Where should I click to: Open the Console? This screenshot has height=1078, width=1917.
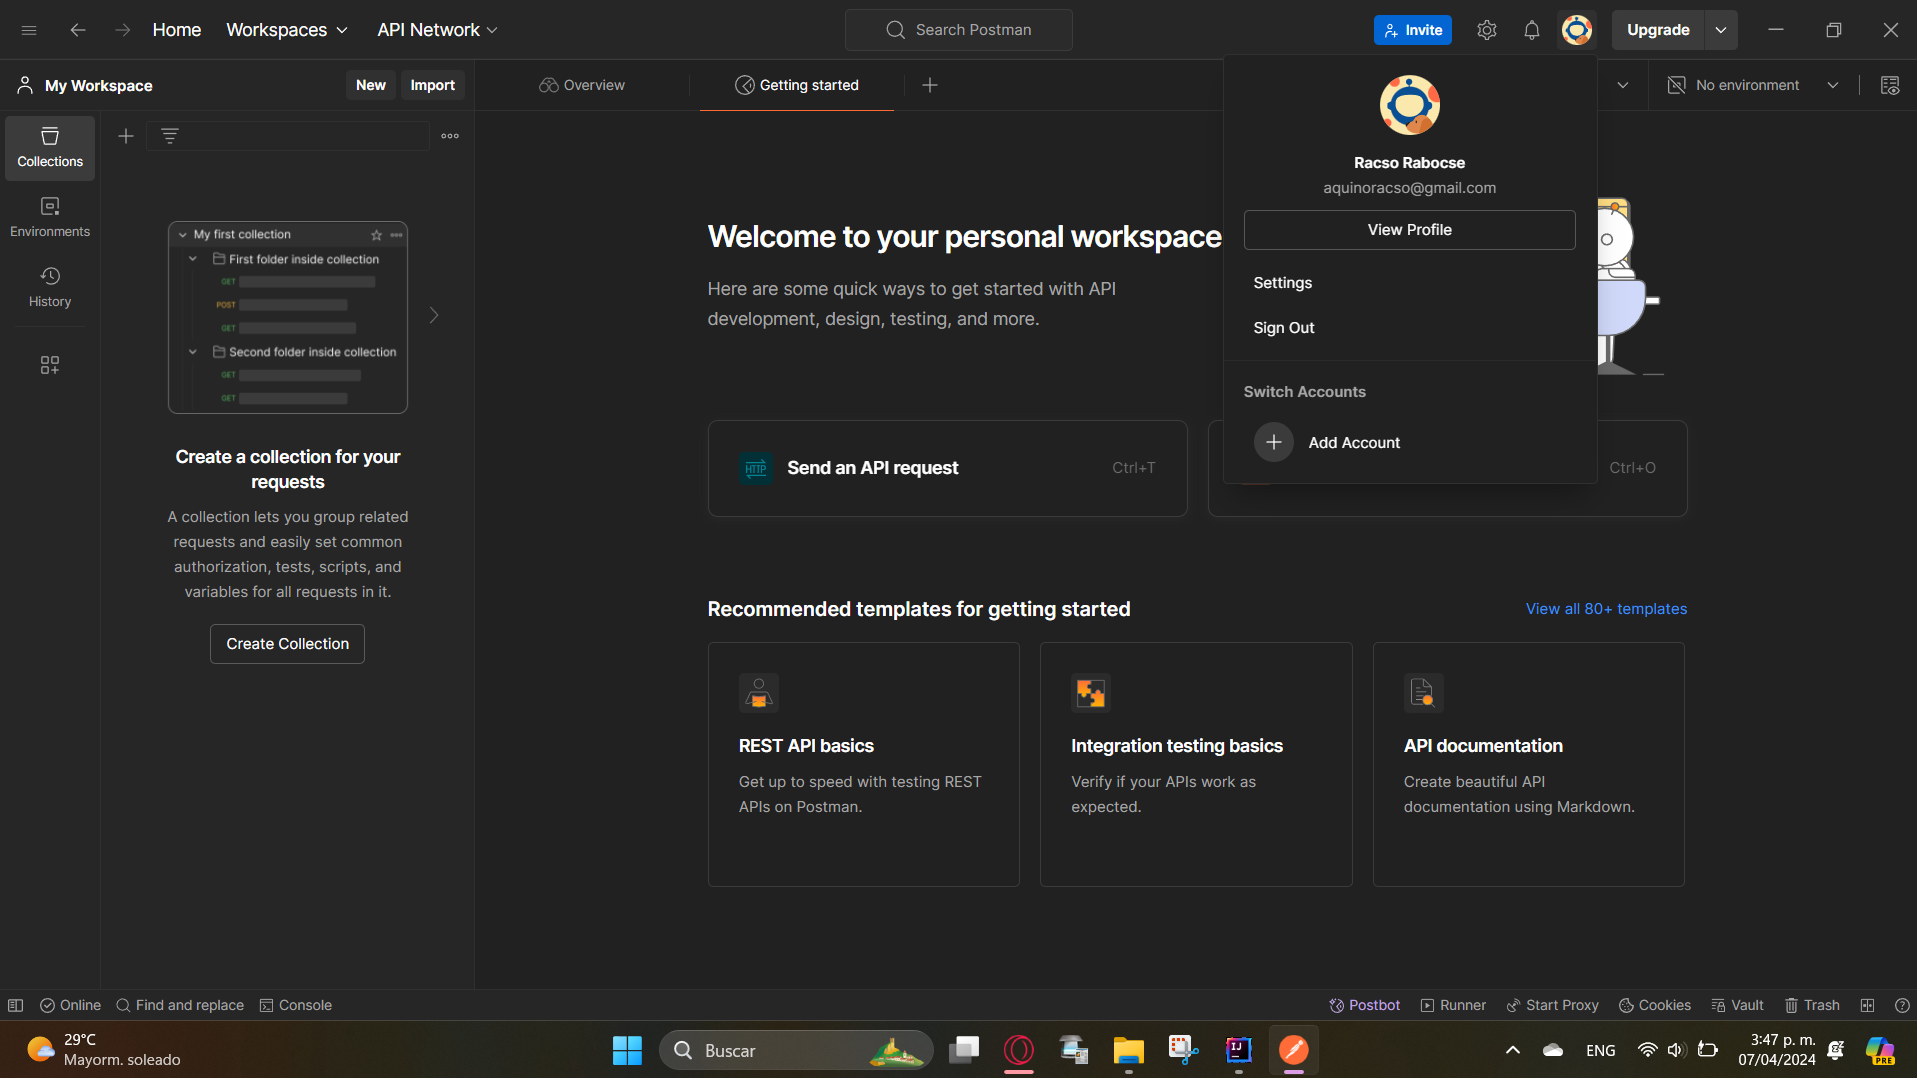[x=295, y=1005]
